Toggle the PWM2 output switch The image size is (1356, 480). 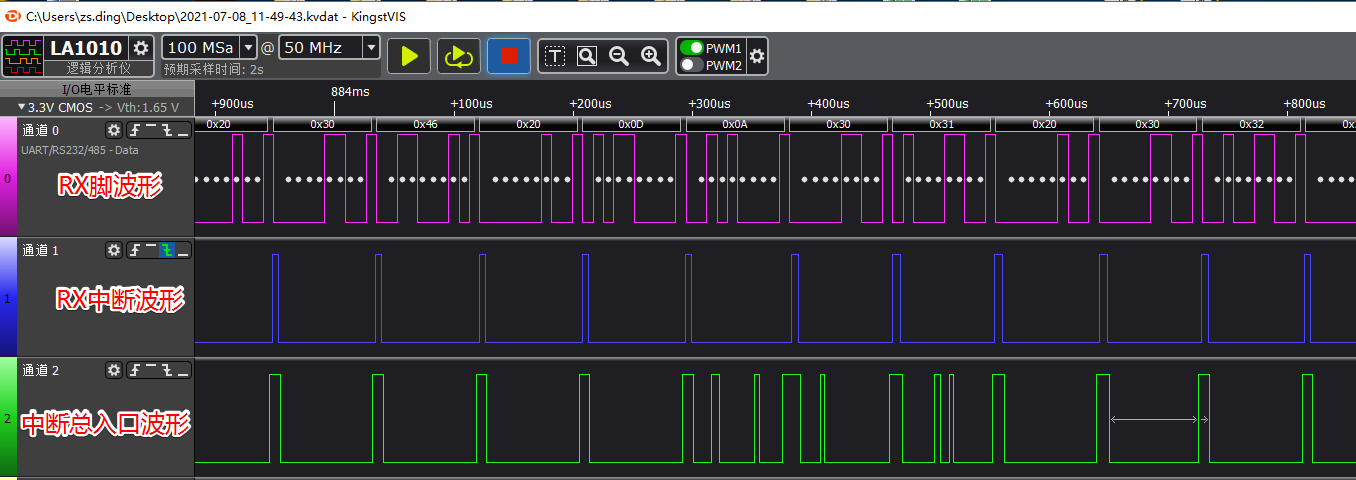pyautogui.click(x=691, y=66)
